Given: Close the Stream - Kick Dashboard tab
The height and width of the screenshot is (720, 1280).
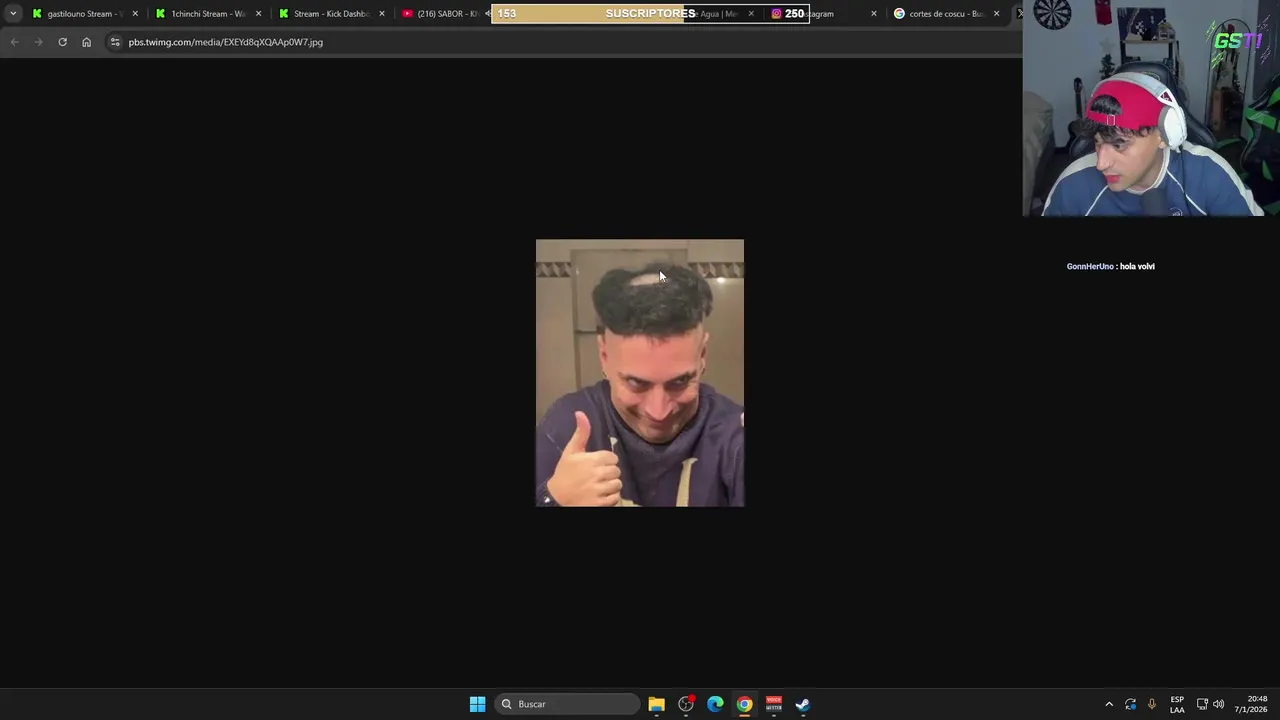Looking at the screenshot, I should pos(382,14).
